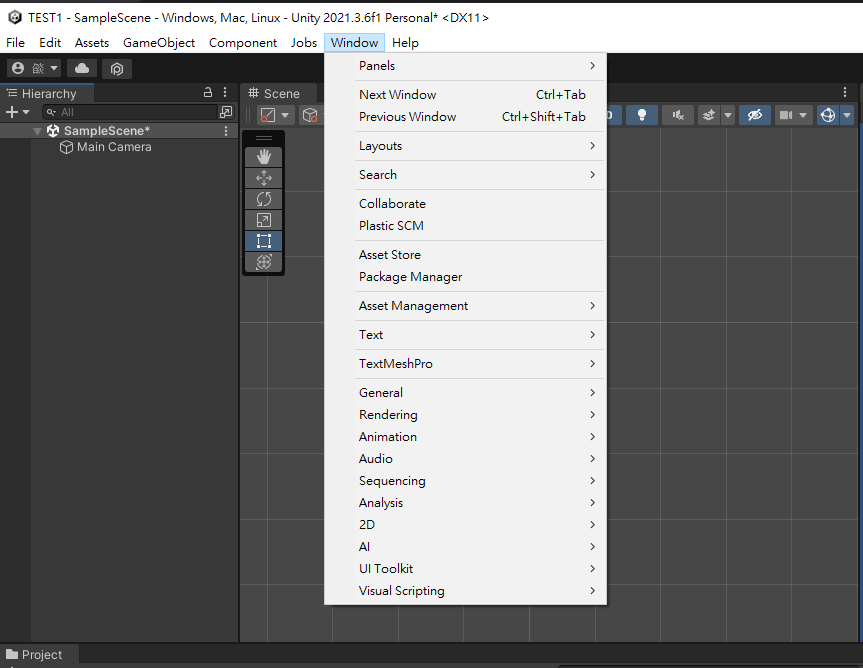Open the gizmos dropdown arrow
Image resolution: width=863 pixels, height=668 pixels.
coord(847,115)
